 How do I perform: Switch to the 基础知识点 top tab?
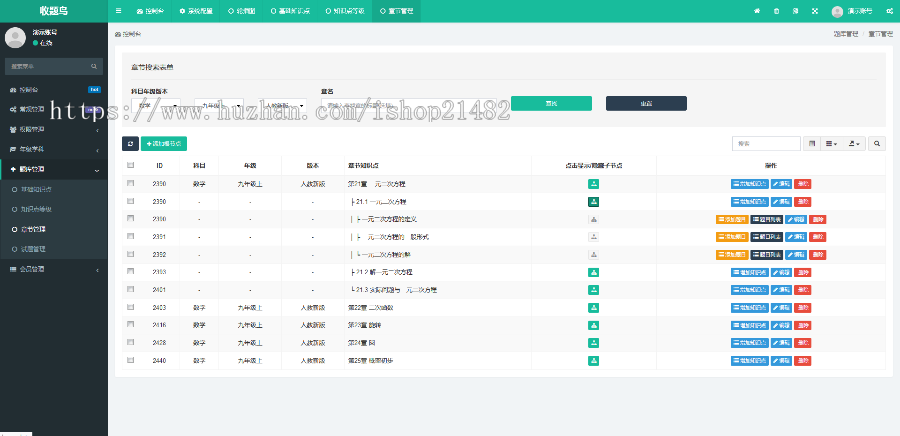[290, 11]
